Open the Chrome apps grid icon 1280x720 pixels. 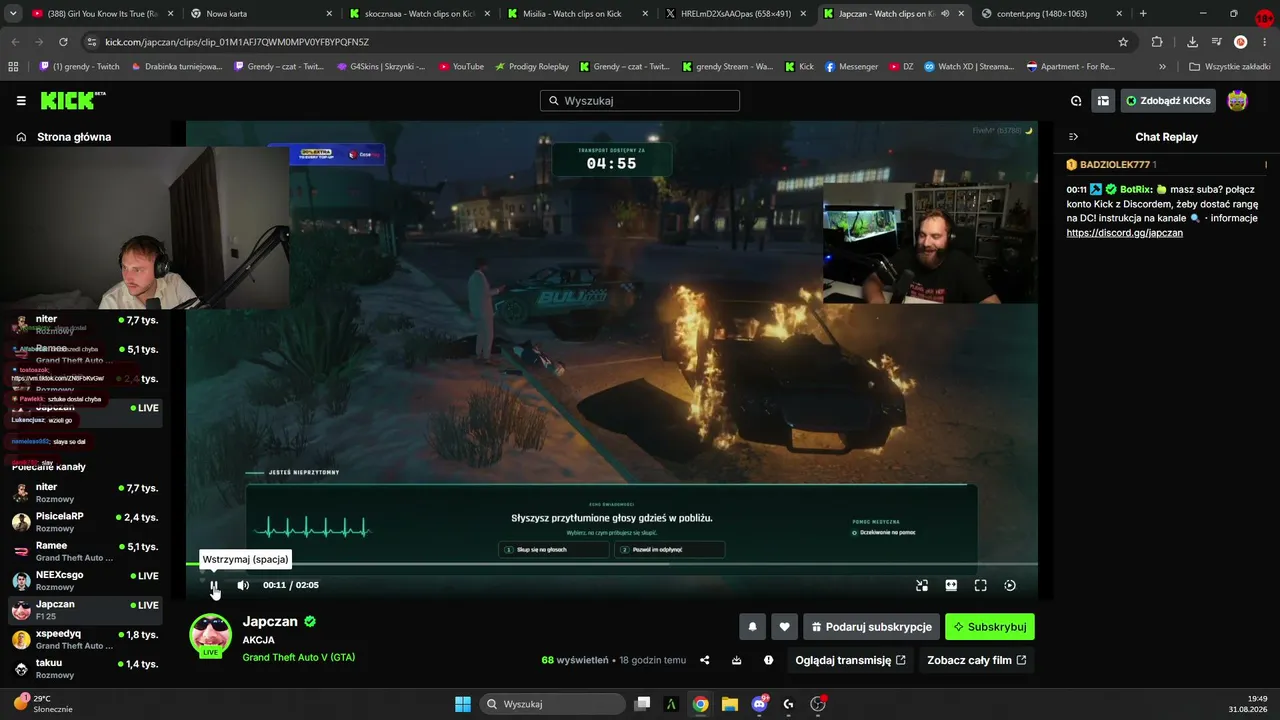[13, 67]
